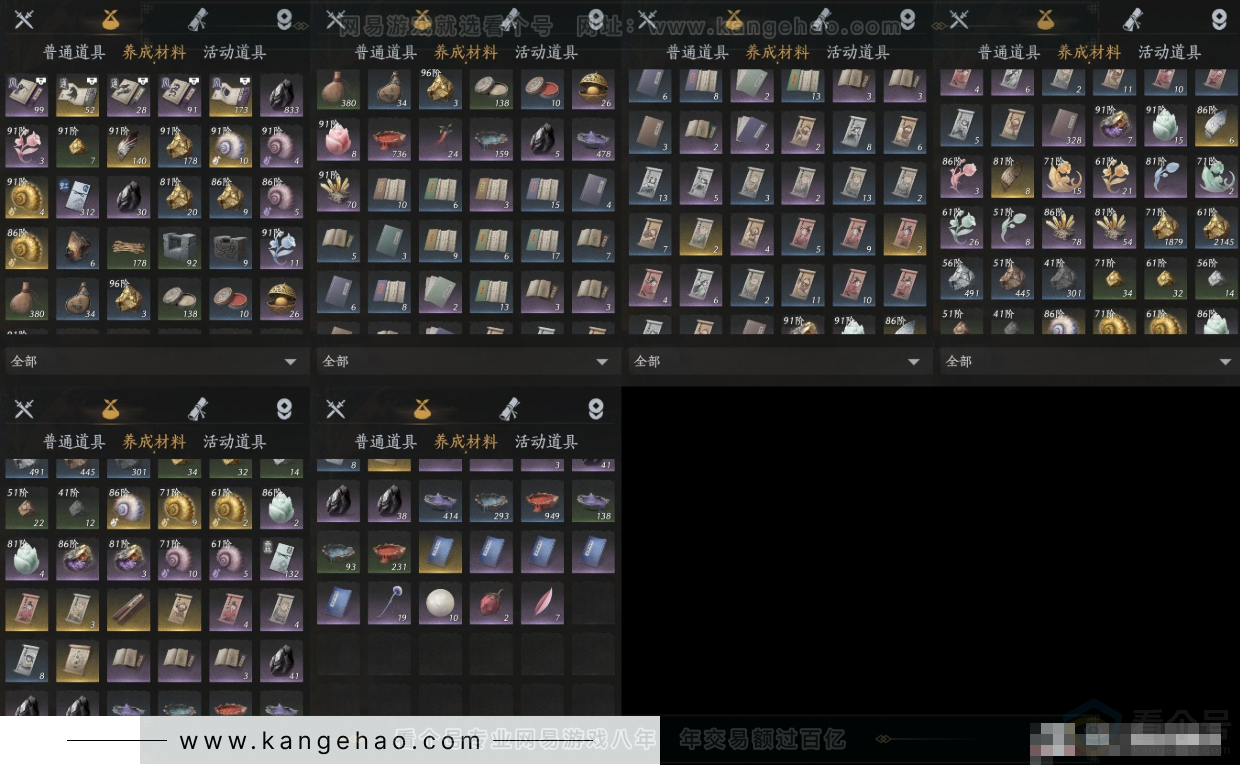Viewport: 1240px width, 765px height.
Task: Select the 61阶 gold ore count 2145
Action: tap(1215, 229)
